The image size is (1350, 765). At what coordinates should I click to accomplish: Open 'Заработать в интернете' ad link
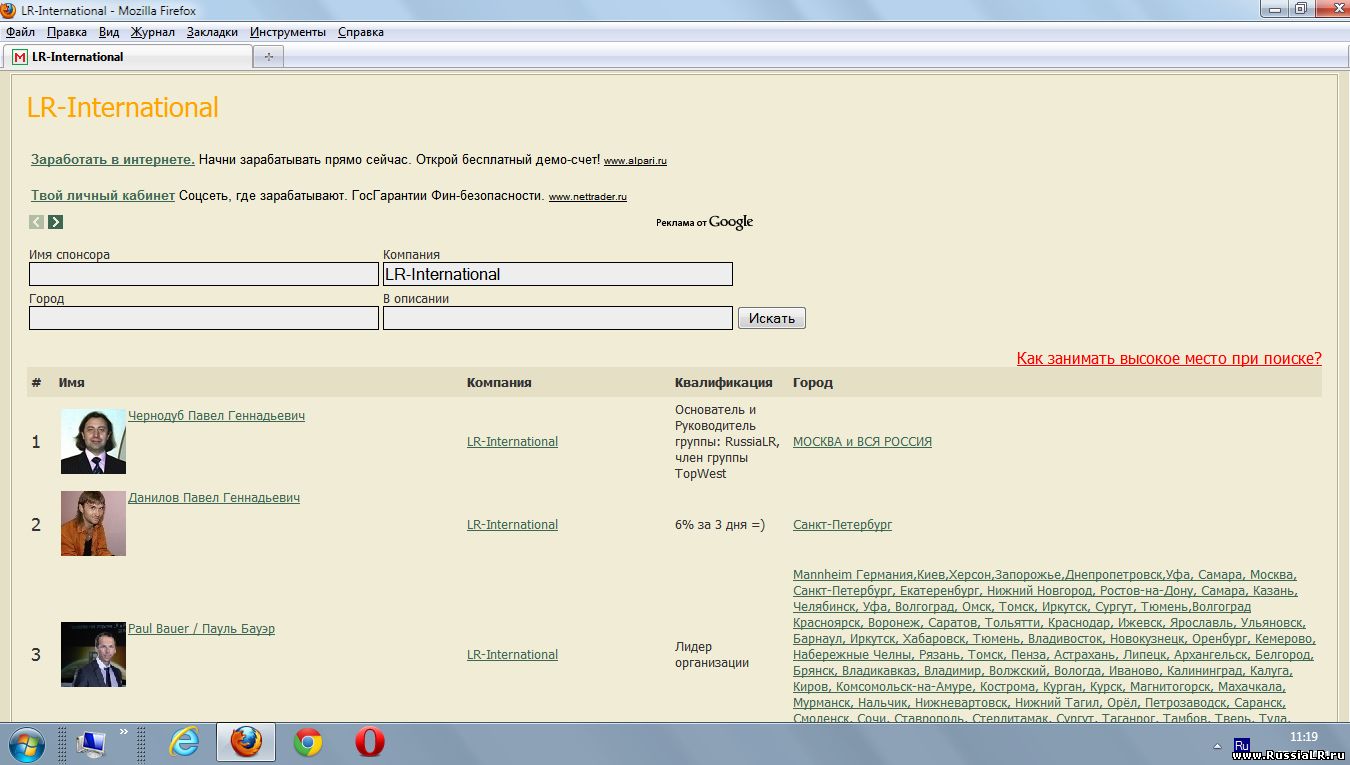pyautogui.click(x=113, y=159)
